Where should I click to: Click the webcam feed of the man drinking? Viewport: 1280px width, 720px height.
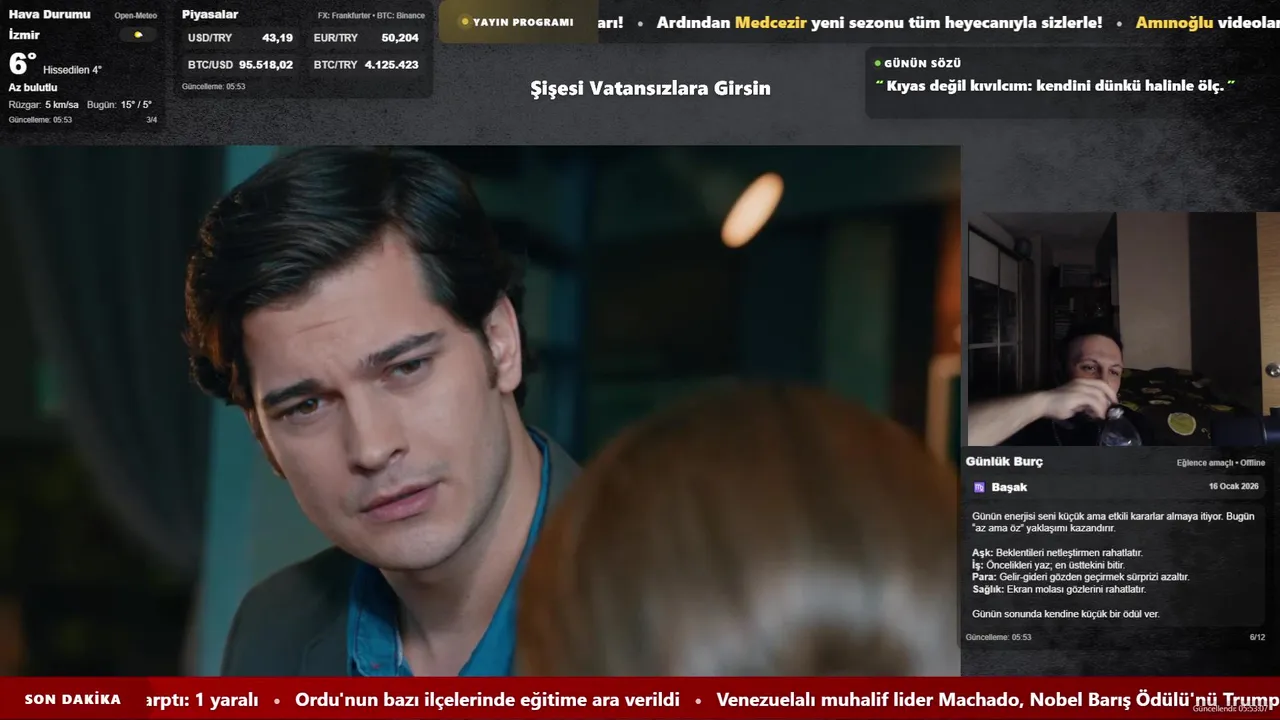[1123, 329]
